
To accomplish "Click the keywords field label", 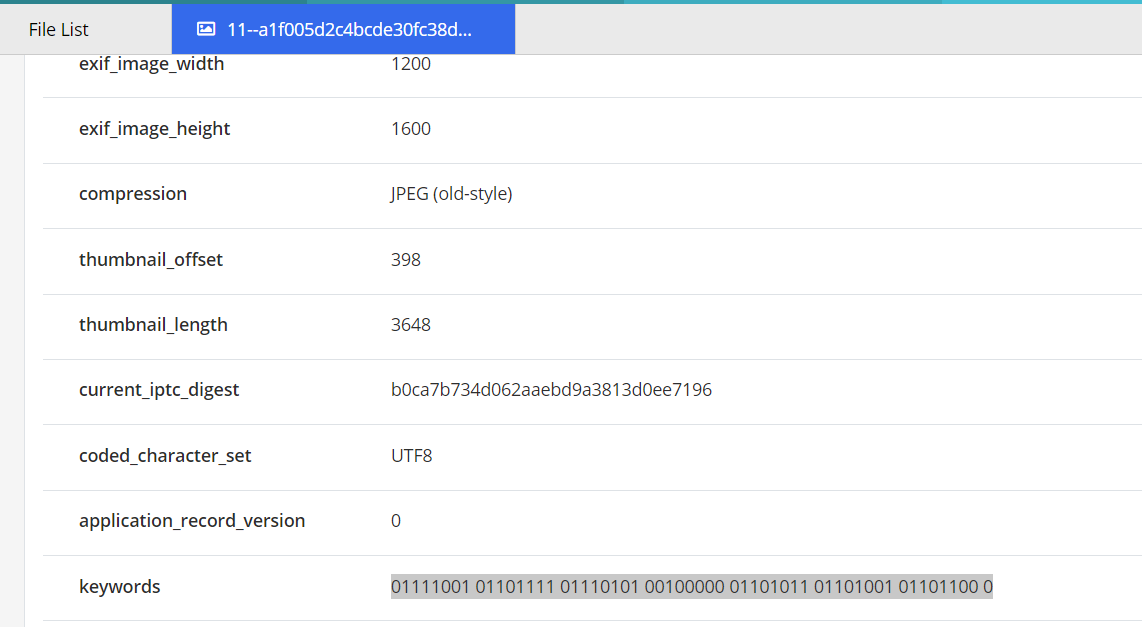I will 119,587.
